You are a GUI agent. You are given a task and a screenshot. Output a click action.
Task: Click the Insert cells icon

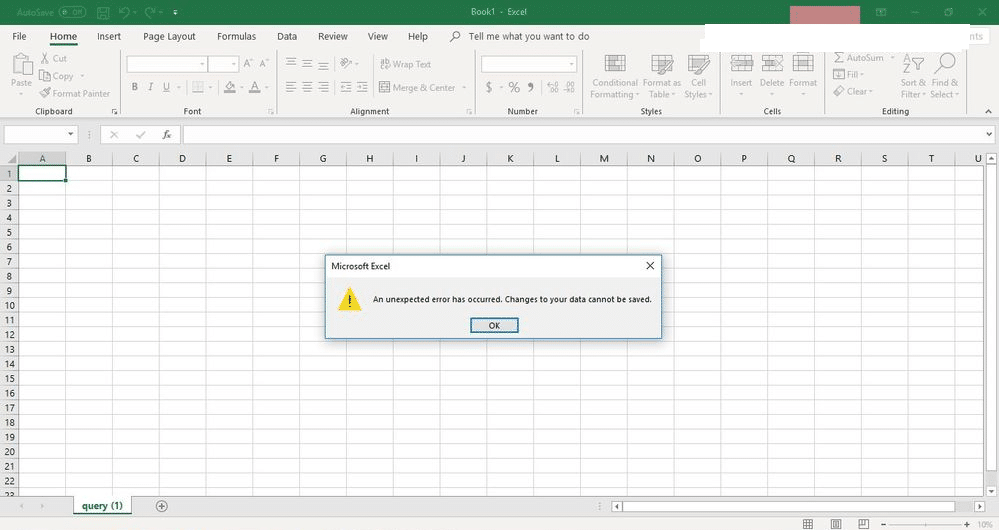(741, 63)
